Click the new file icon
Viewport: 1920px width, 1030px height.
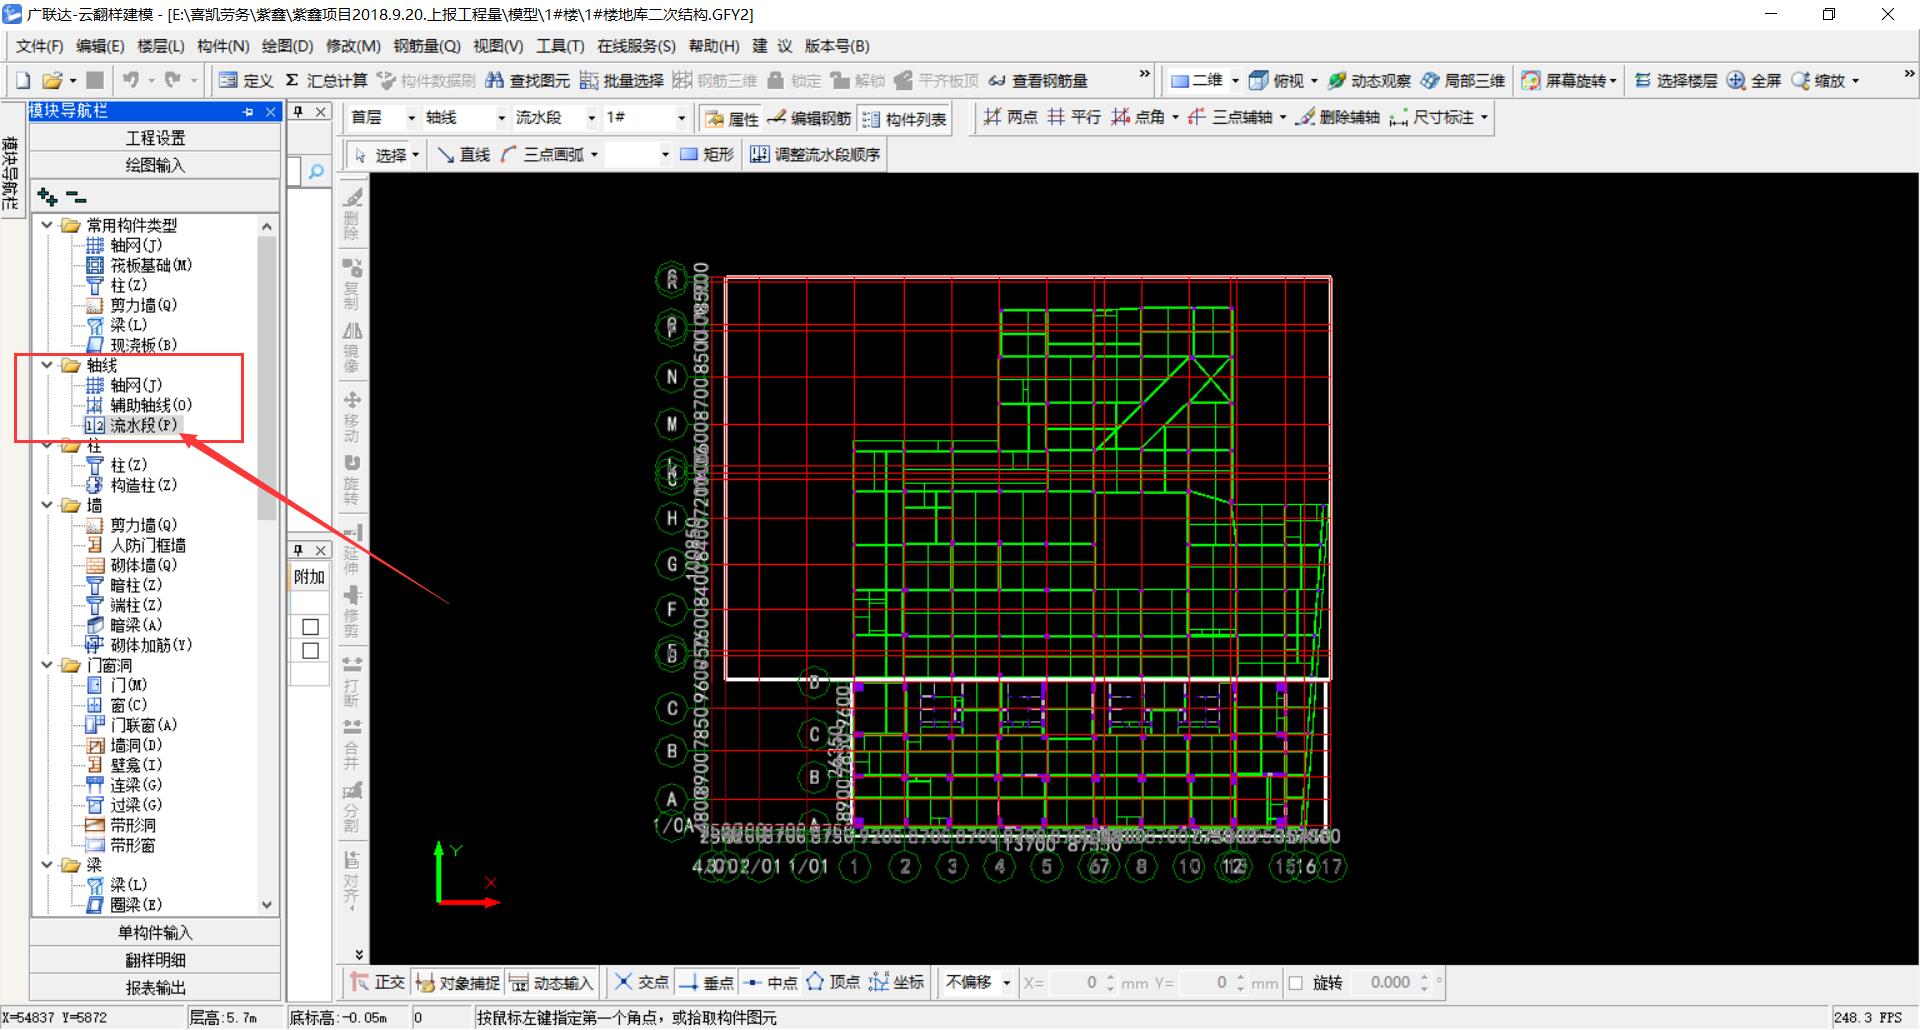click(x=23, y=80)
